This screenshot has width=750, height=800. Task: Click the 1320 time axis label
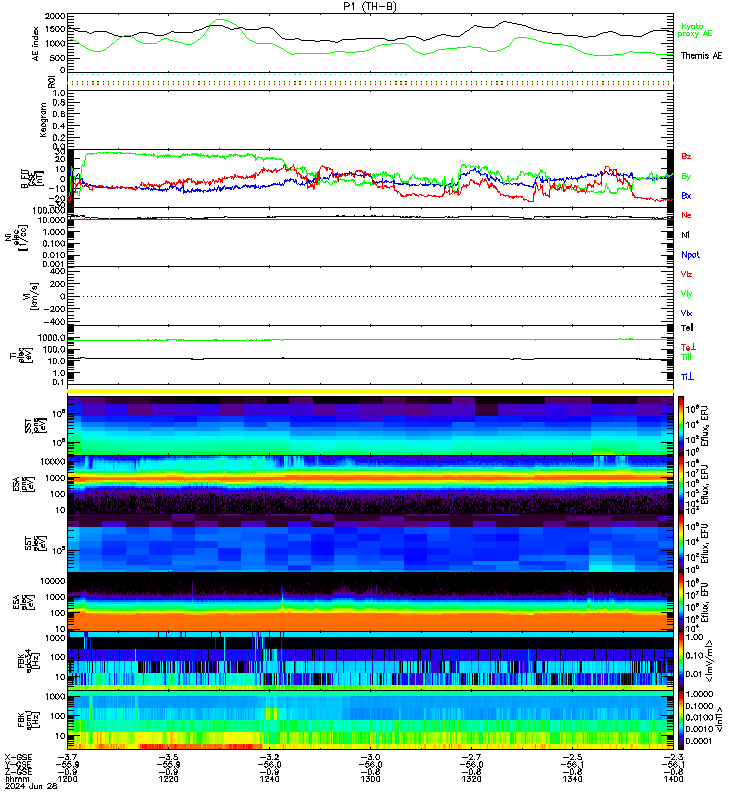[471, 779]
